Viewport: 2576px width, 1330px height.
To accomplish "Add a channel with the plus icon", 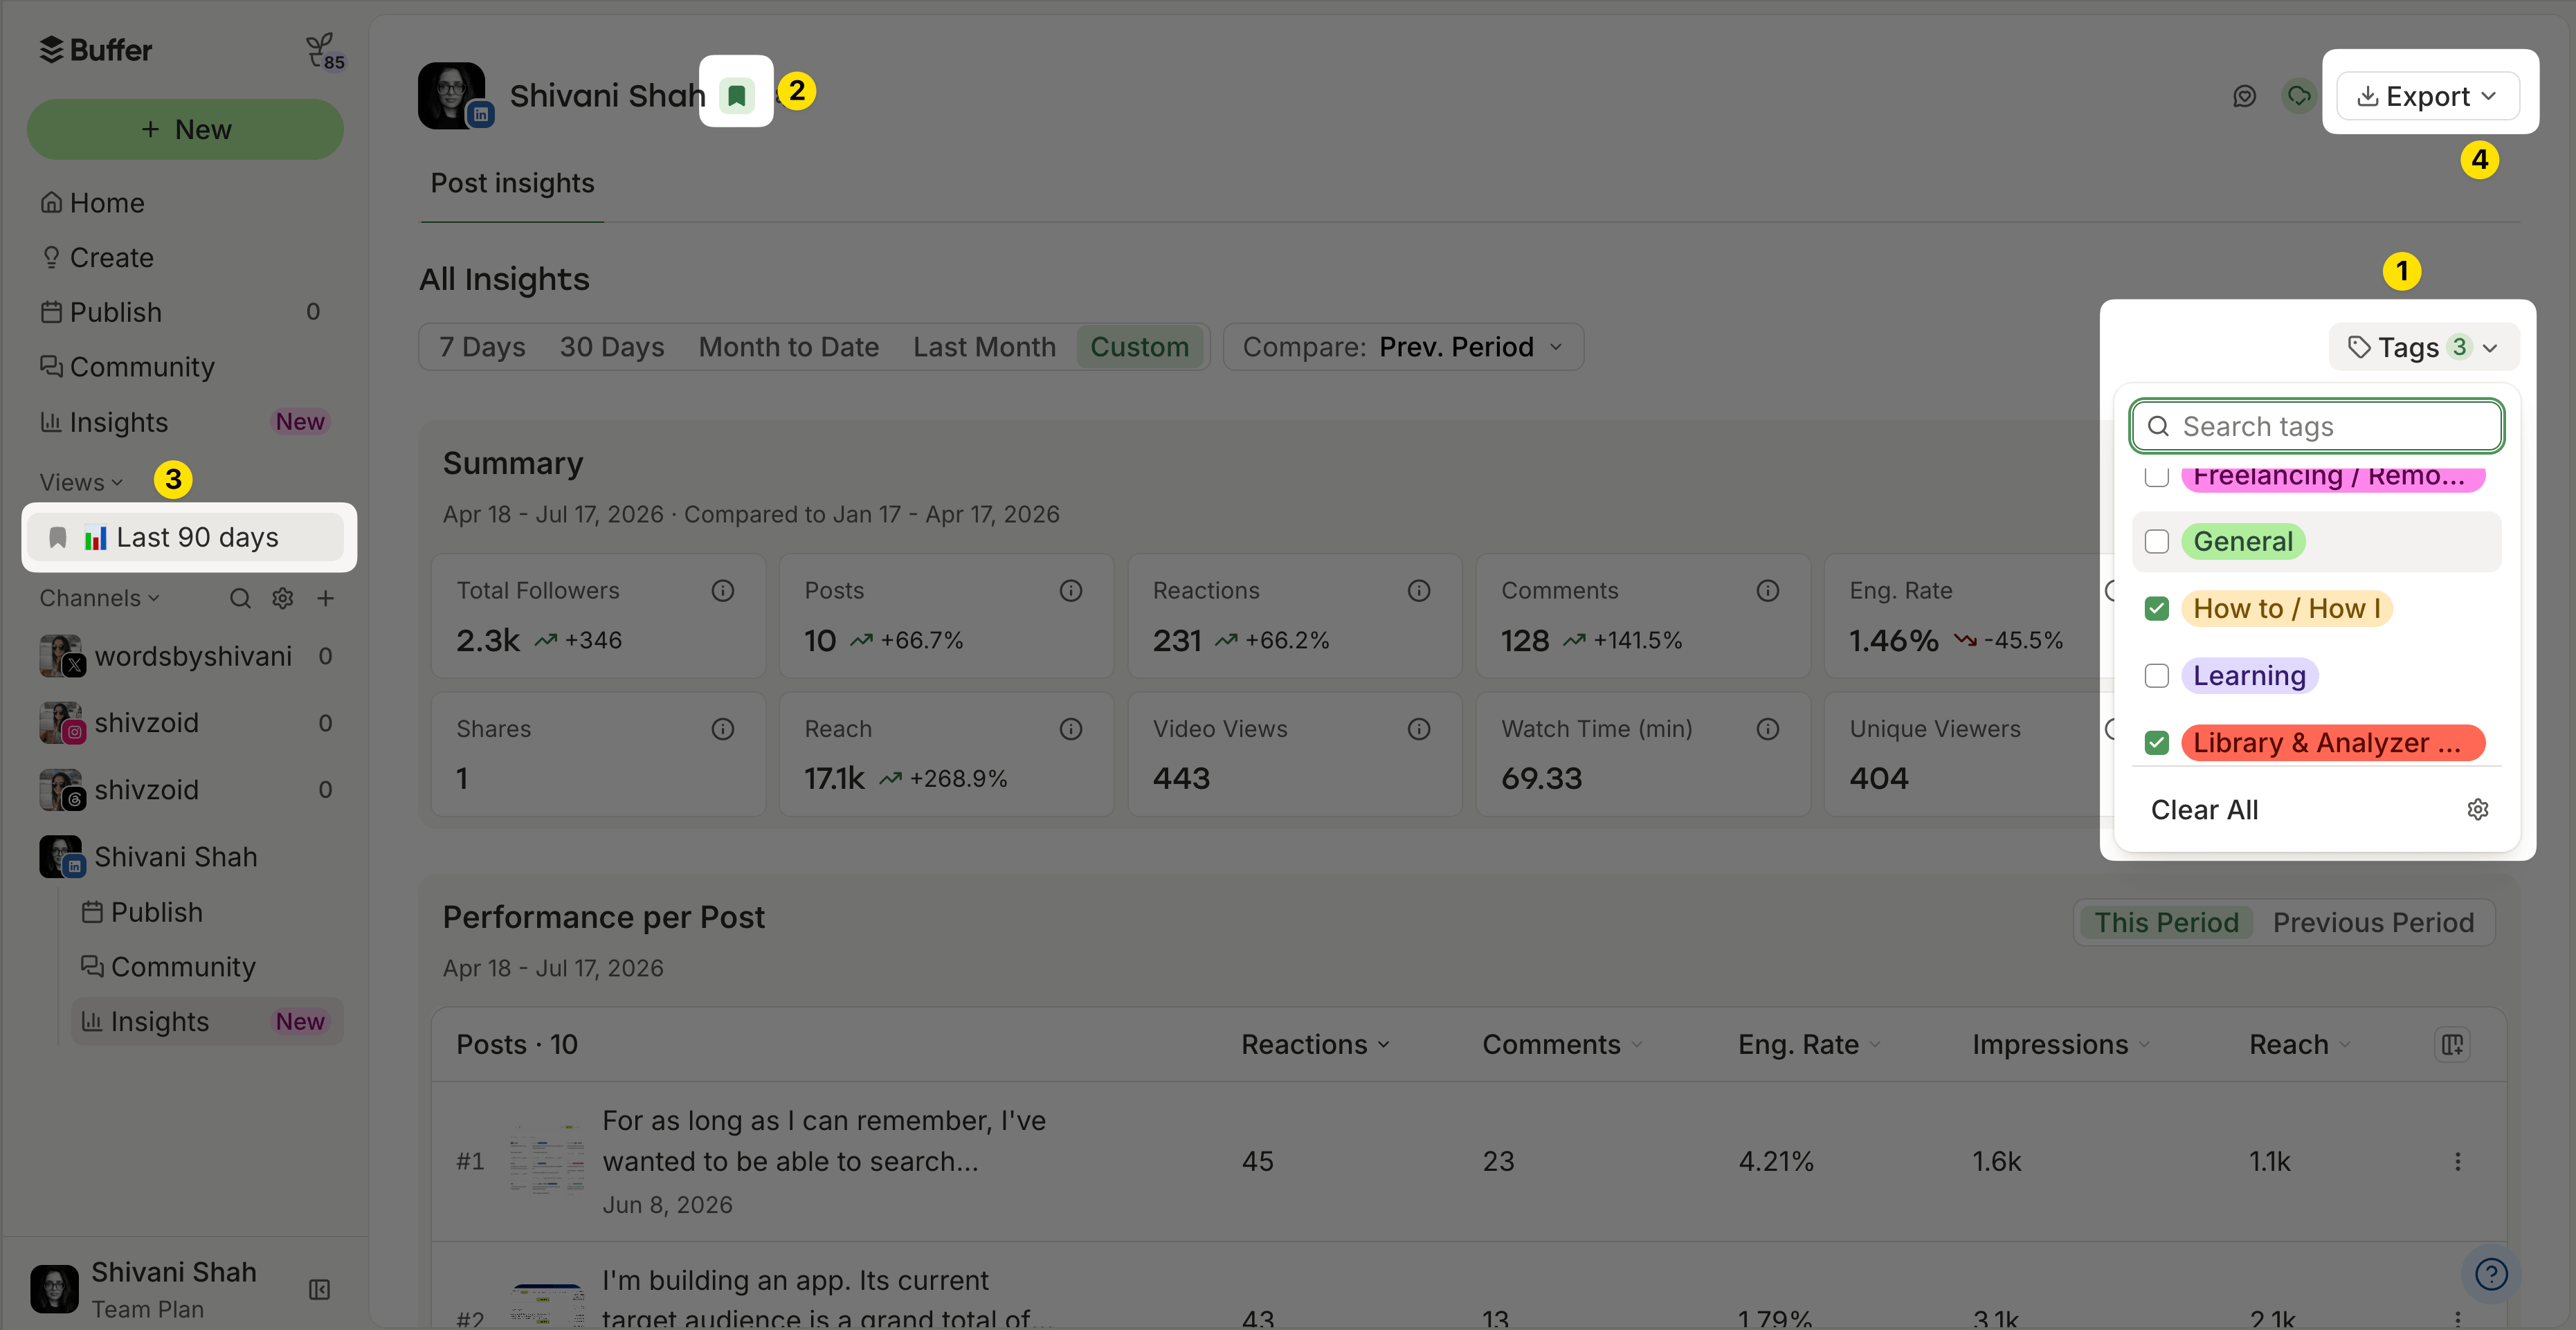I will click(x=325, y=598).
